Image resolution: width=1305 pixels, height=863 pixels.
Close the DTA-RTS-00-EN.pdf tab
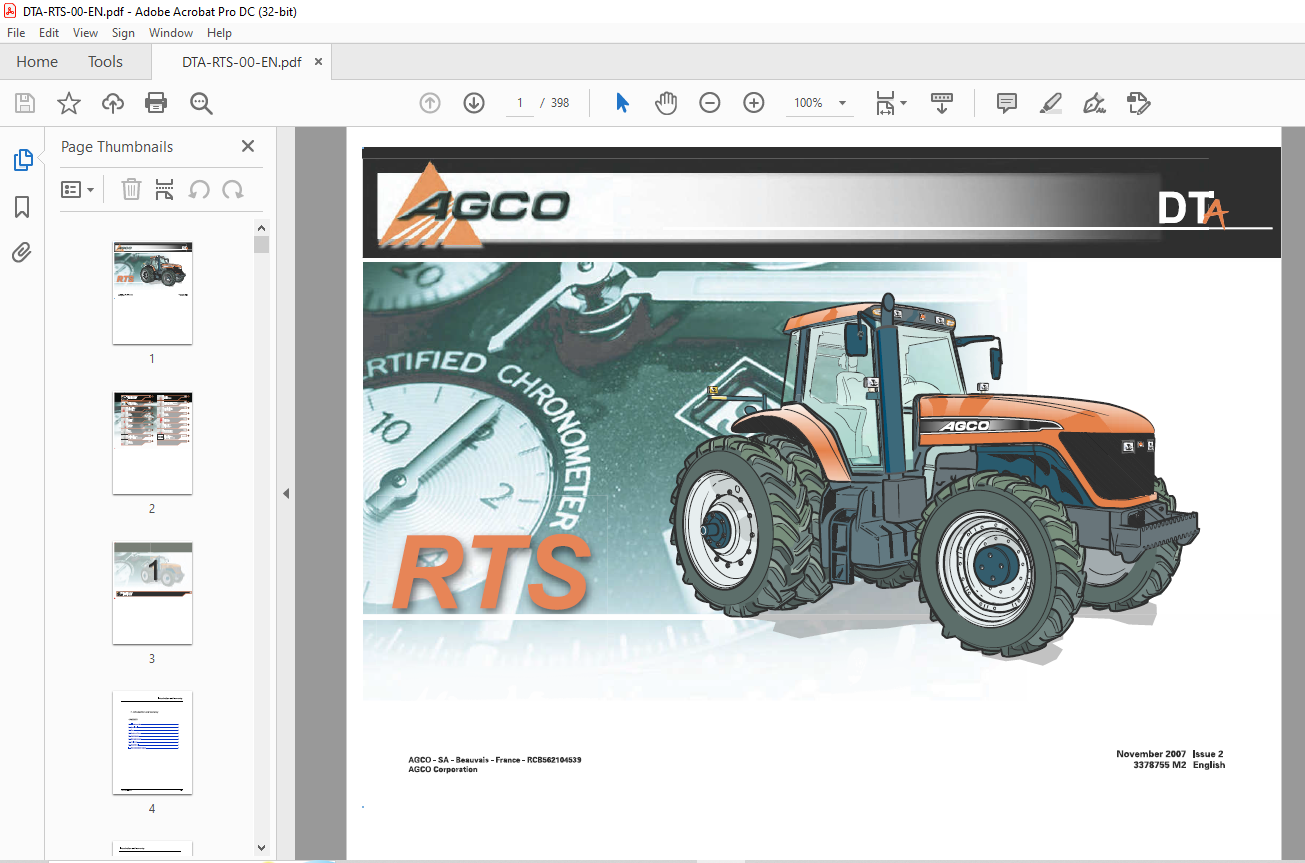pyautogui.click(x=319, y=62)
